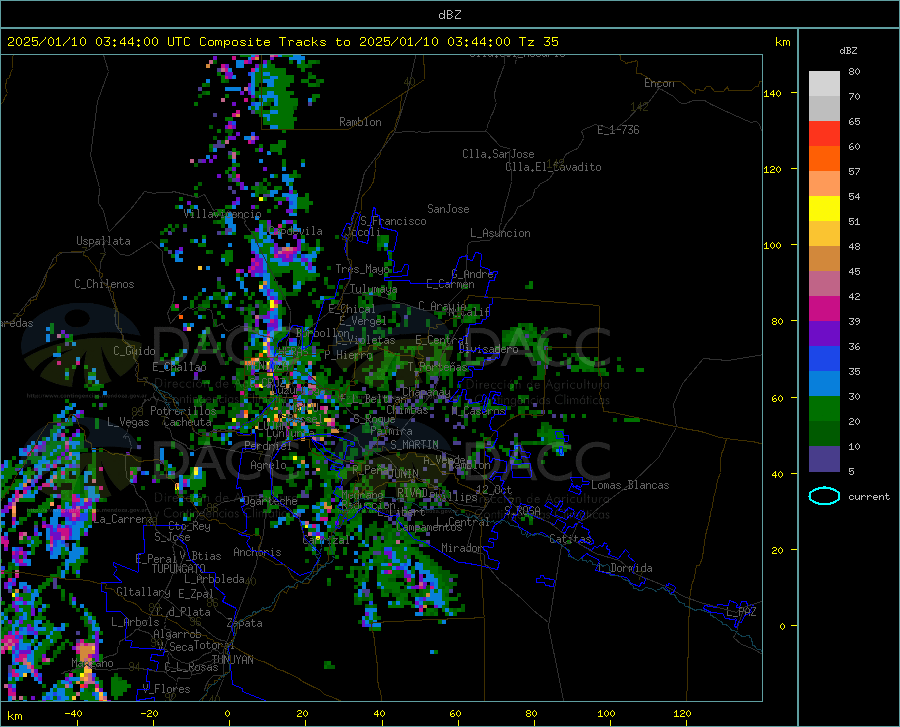Screen dimensions: 900x727
Task: Click the 'Clla.El_Cavadito' place label
Action: (x=553, y=167)
